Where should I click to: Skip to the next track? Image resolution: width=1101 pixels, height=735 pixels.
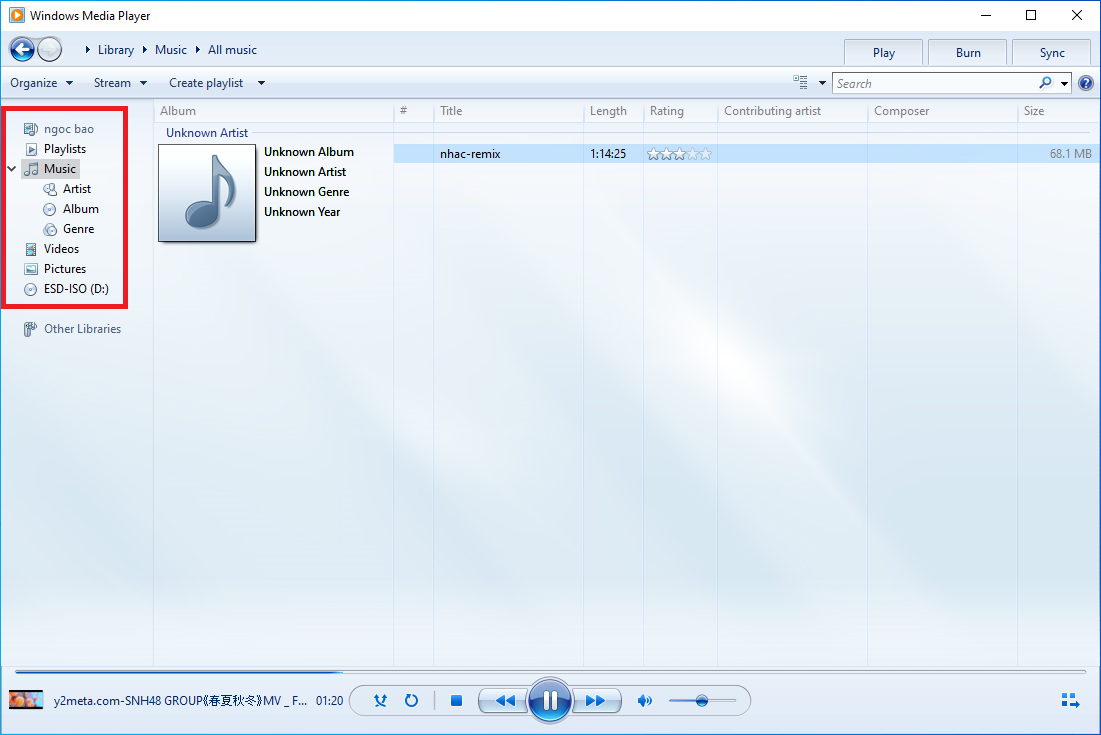[596, 701]
